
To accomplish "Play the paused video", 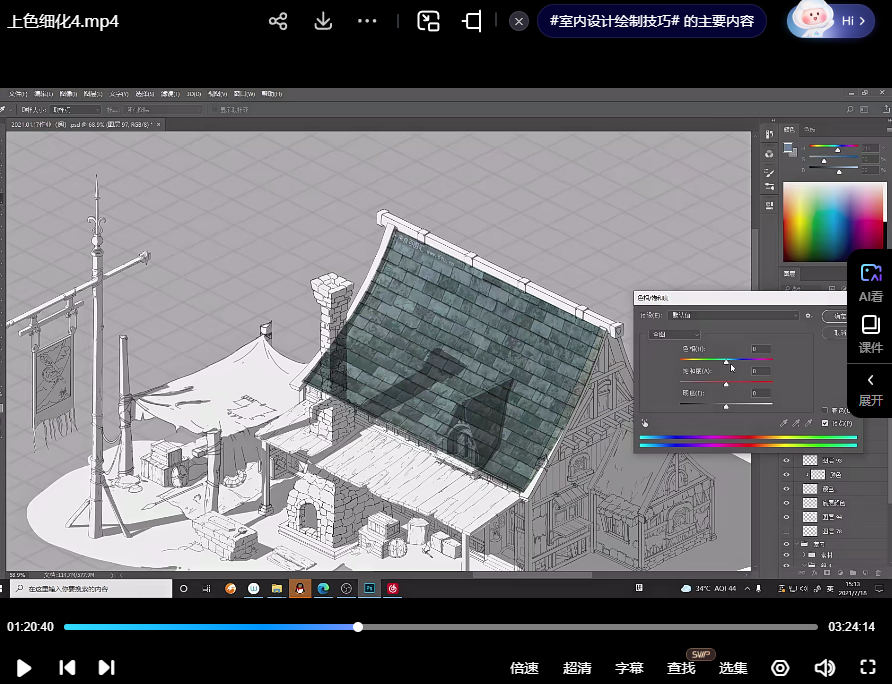I will pyautogui.click(x=24, y=668).
